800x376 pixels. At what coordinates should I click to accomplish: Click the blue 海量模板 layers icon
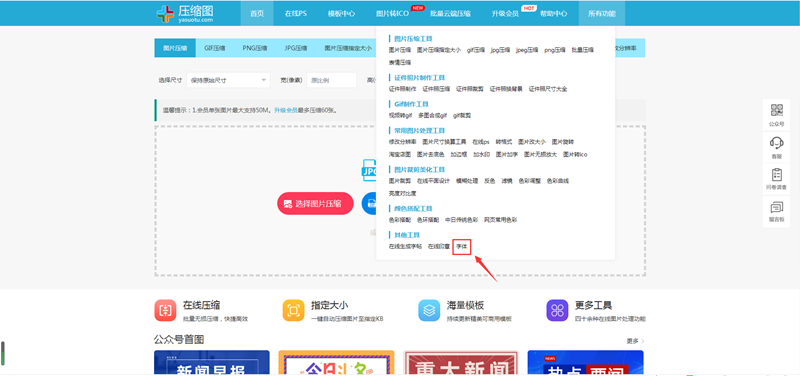(x=429, y=310)
